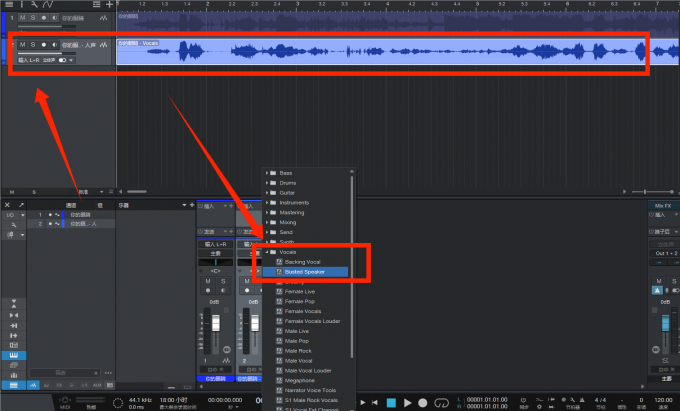The image size is (680, 411).
Task: Choose Narrator Voice Tools preset
Action: (x=310, y=390)
